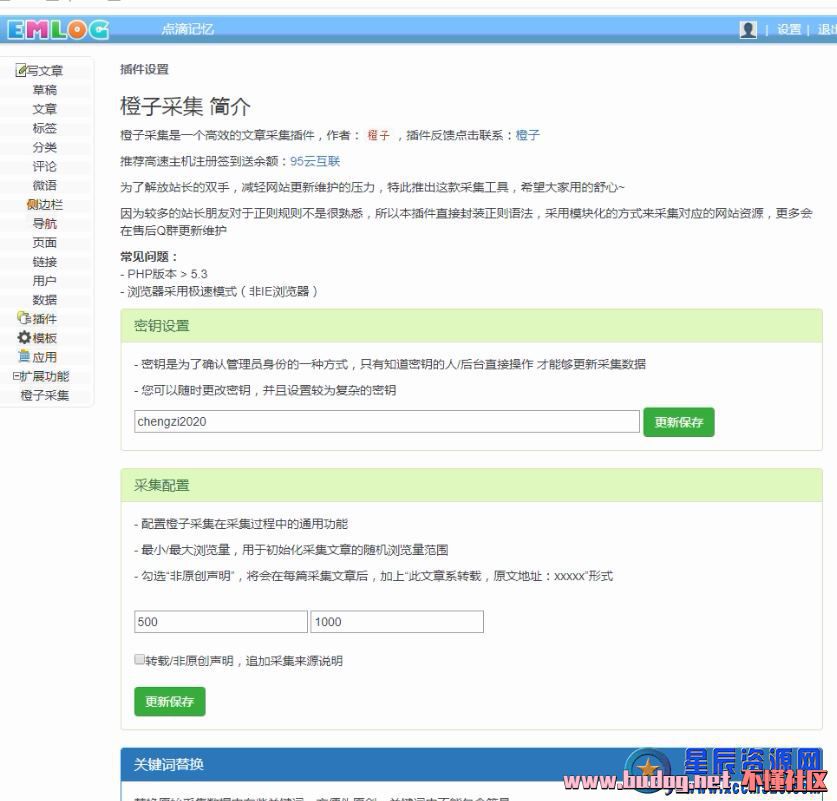Enable the 转载/非原创声明 checkbox
Viewport: 837px width, 801px height.
click(140, 660)
